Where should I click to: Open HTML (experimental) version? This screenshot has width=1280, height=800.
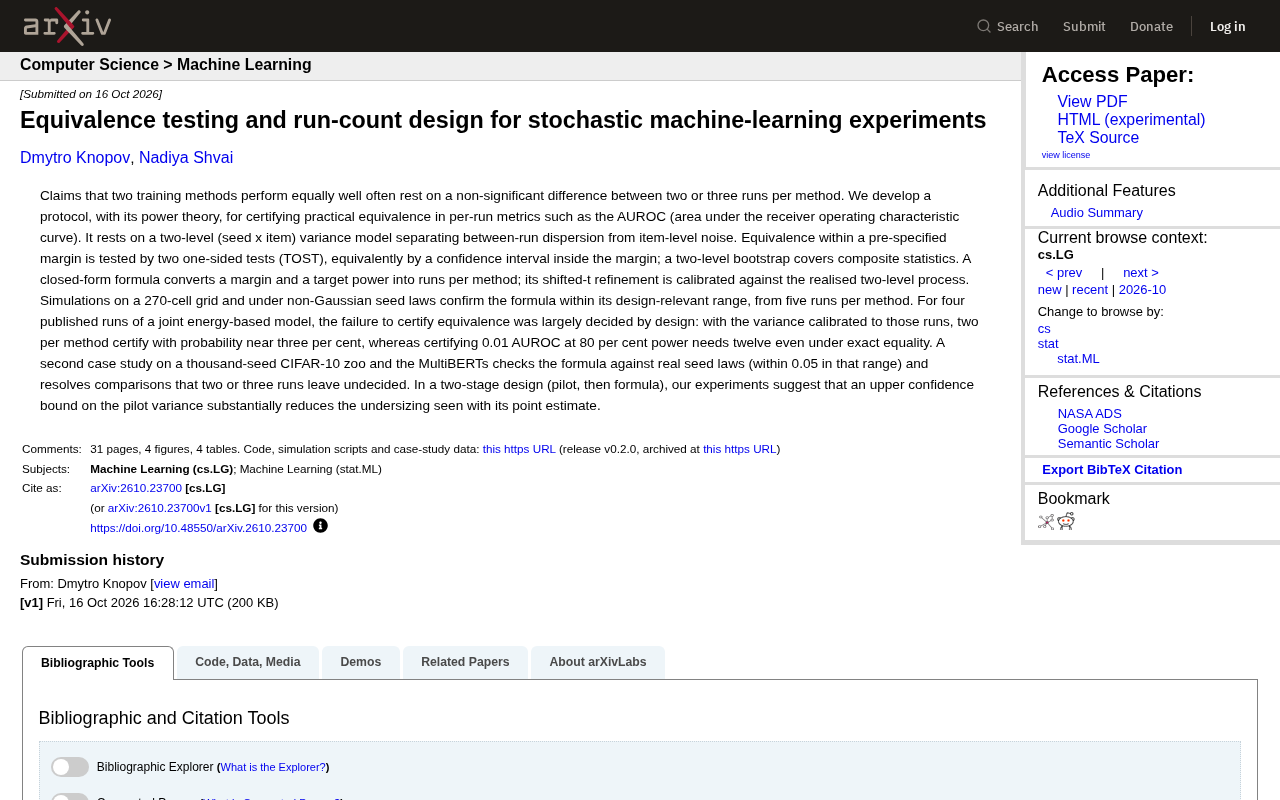(x=1131, y=120)
